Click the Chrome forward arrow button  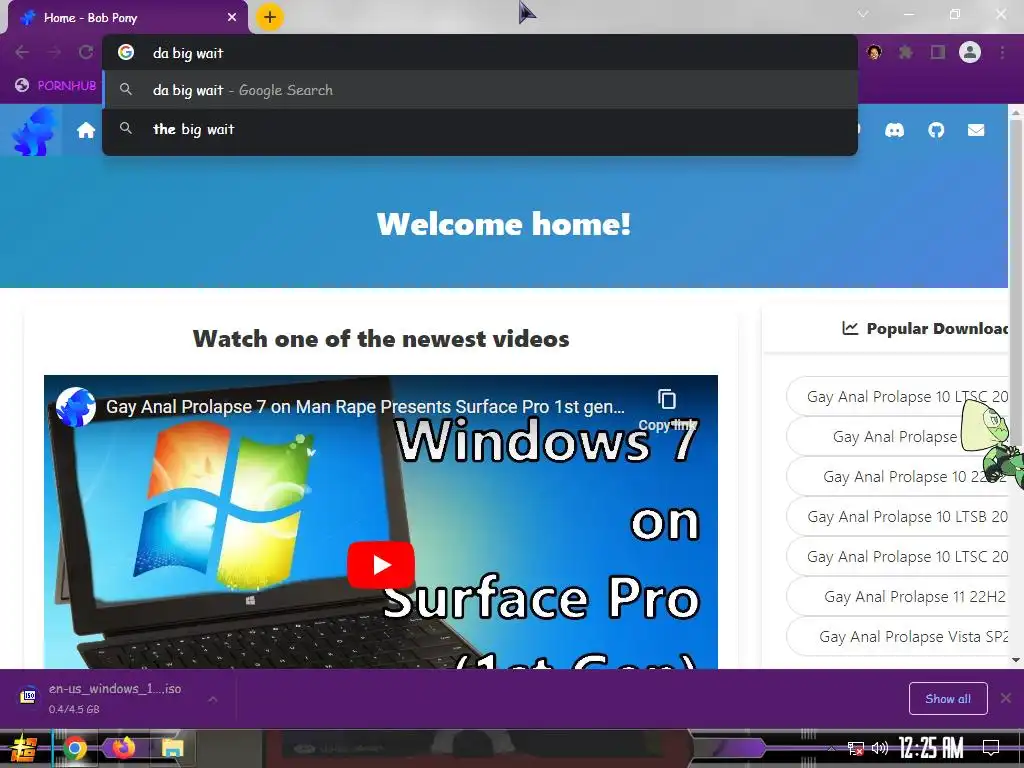54,52
